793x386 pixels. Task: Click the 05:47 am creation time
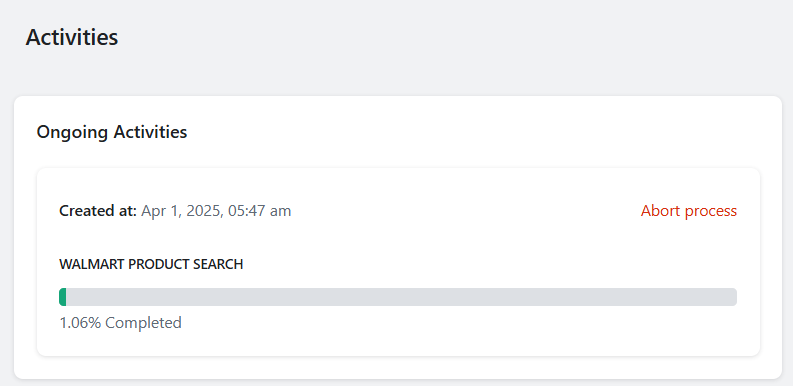click(x=259, y=210)
